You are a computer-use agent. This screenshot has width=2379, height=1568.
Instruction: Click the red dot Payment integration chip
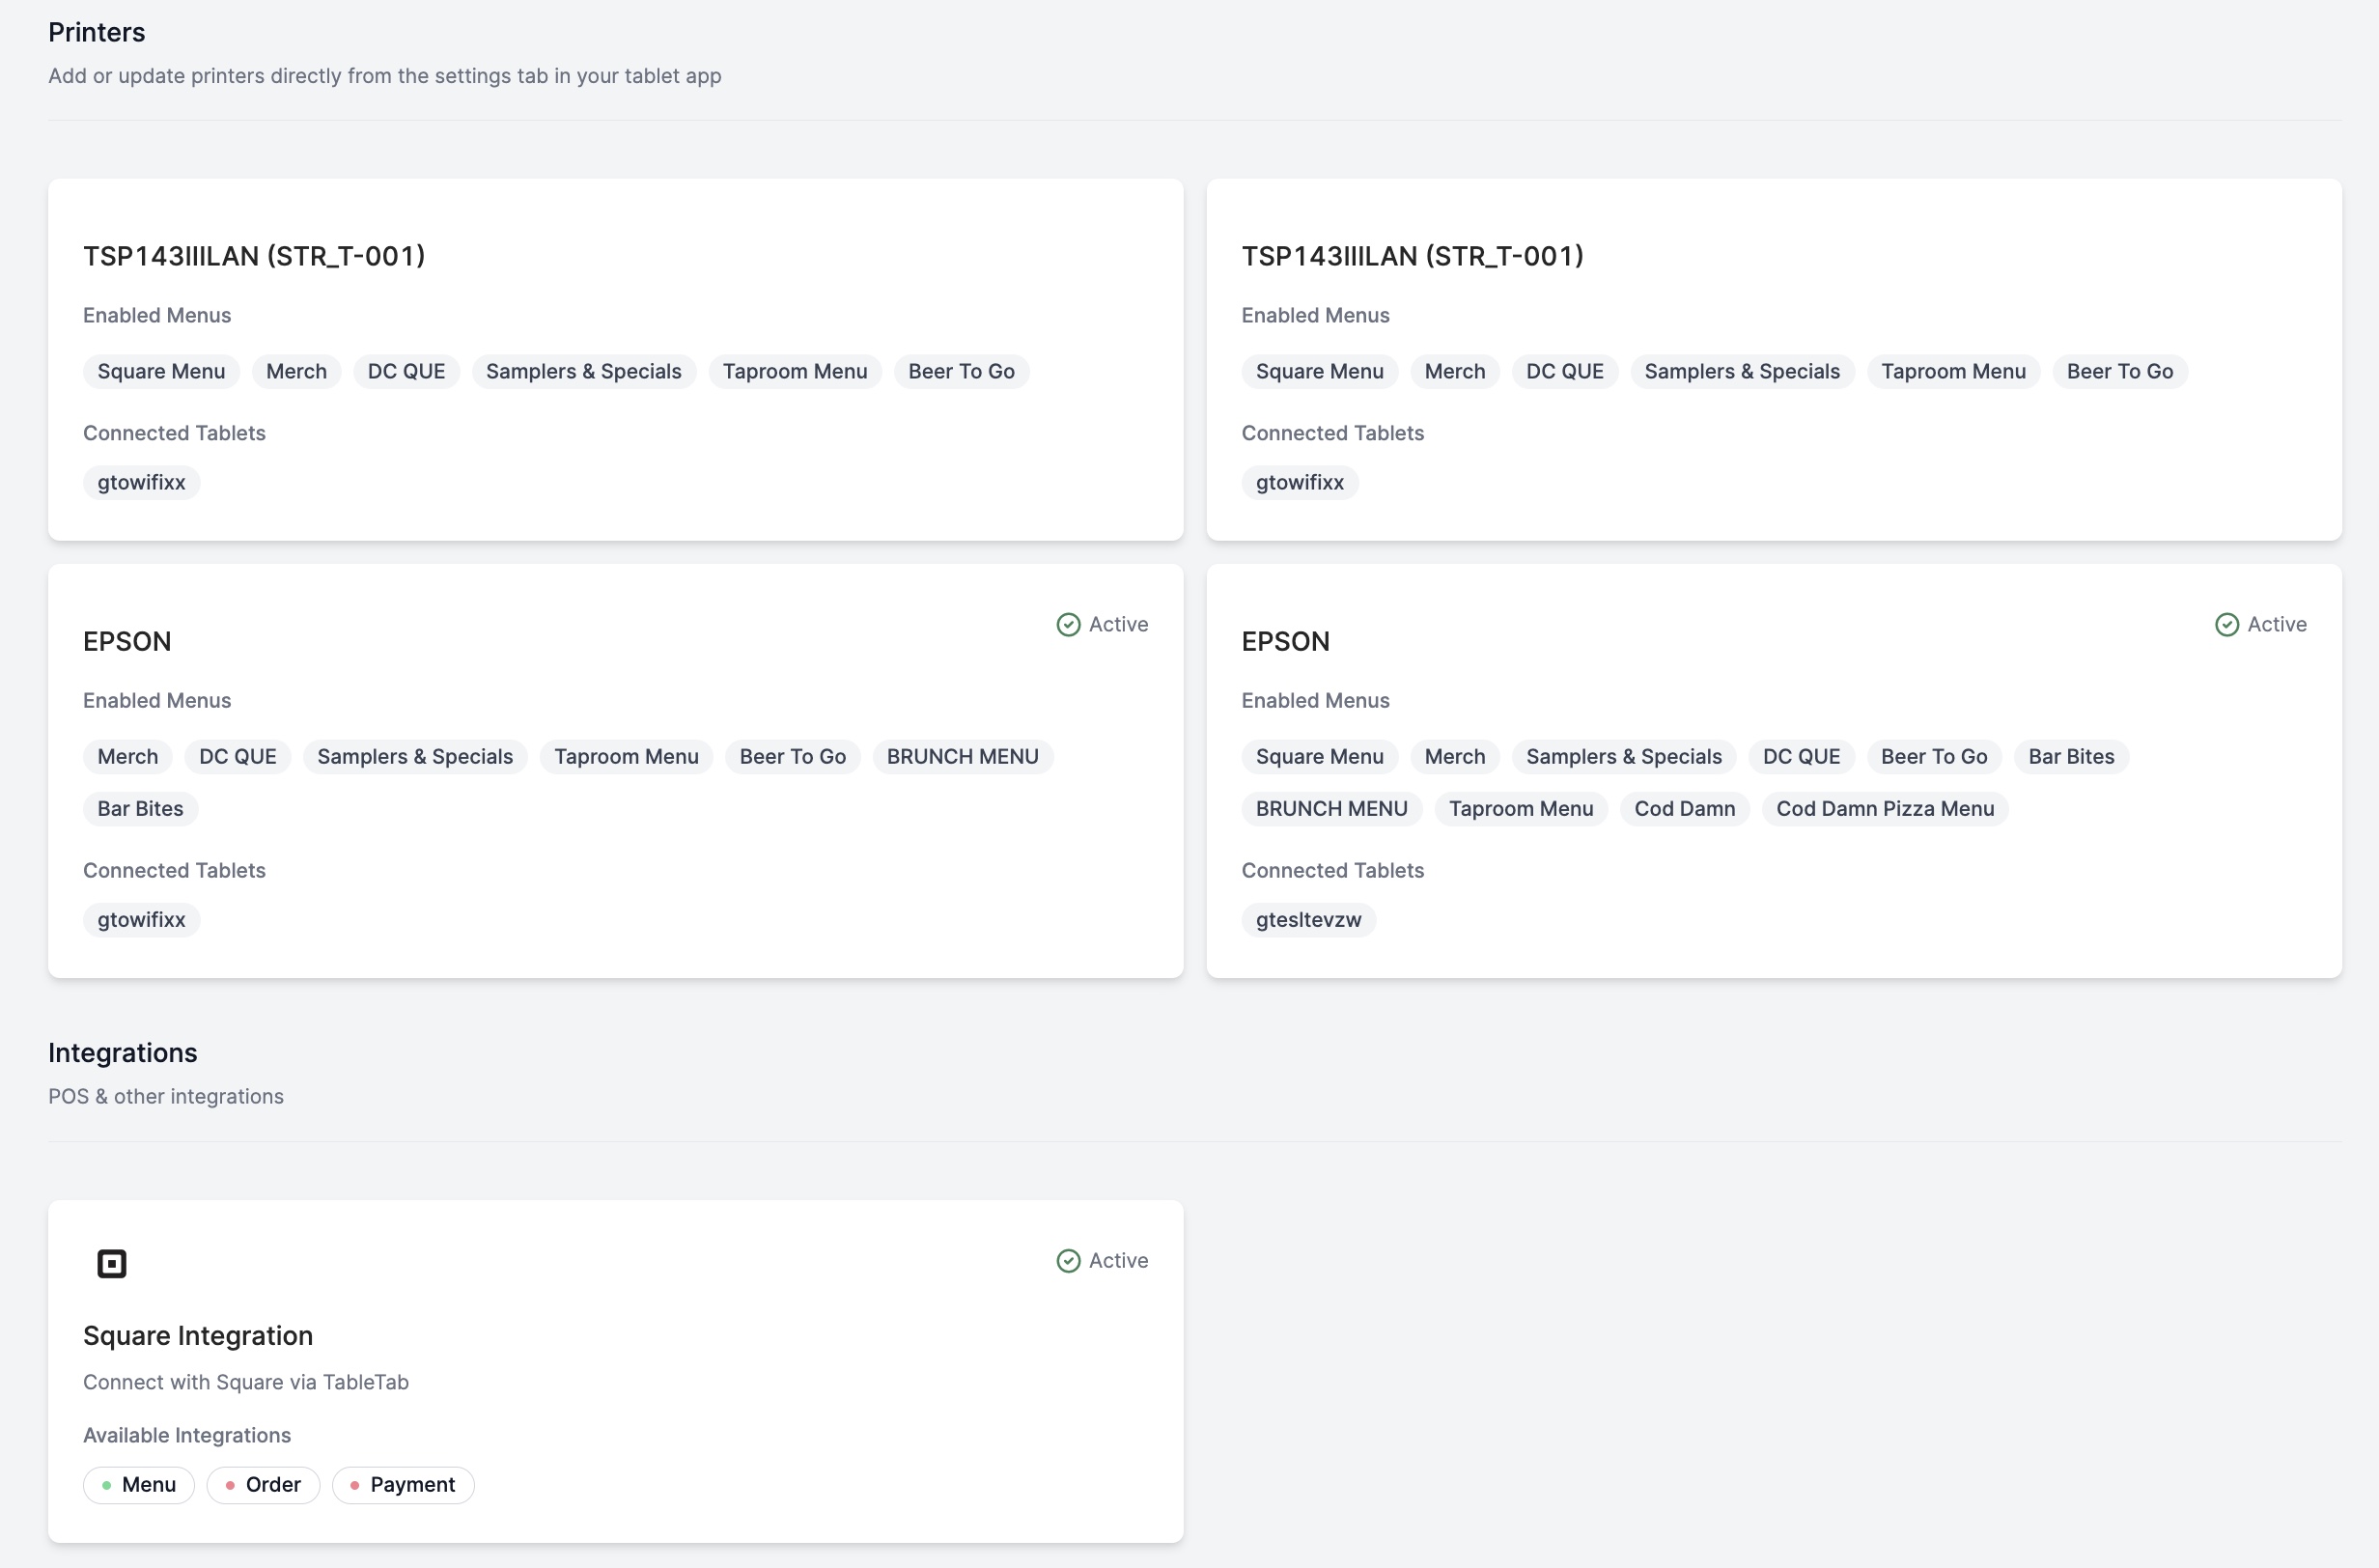coord(403,1484)
